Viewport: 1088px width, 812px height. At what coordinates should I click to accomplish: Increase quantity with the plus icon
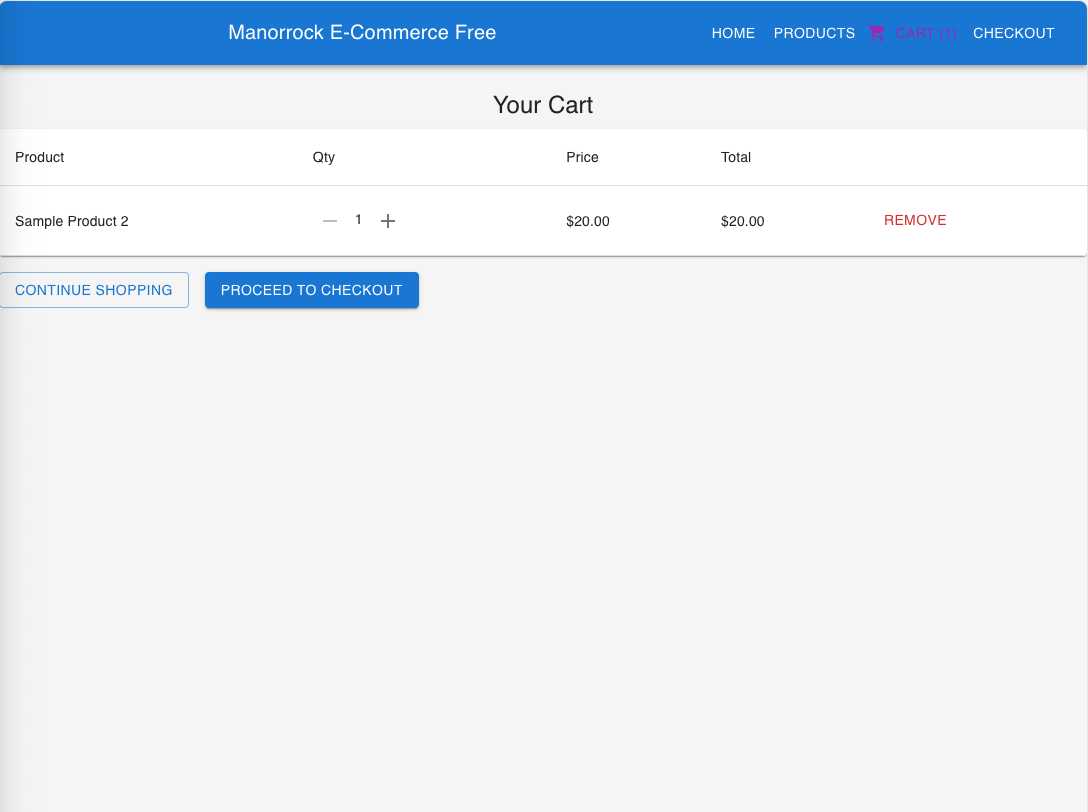click(388, 221)
